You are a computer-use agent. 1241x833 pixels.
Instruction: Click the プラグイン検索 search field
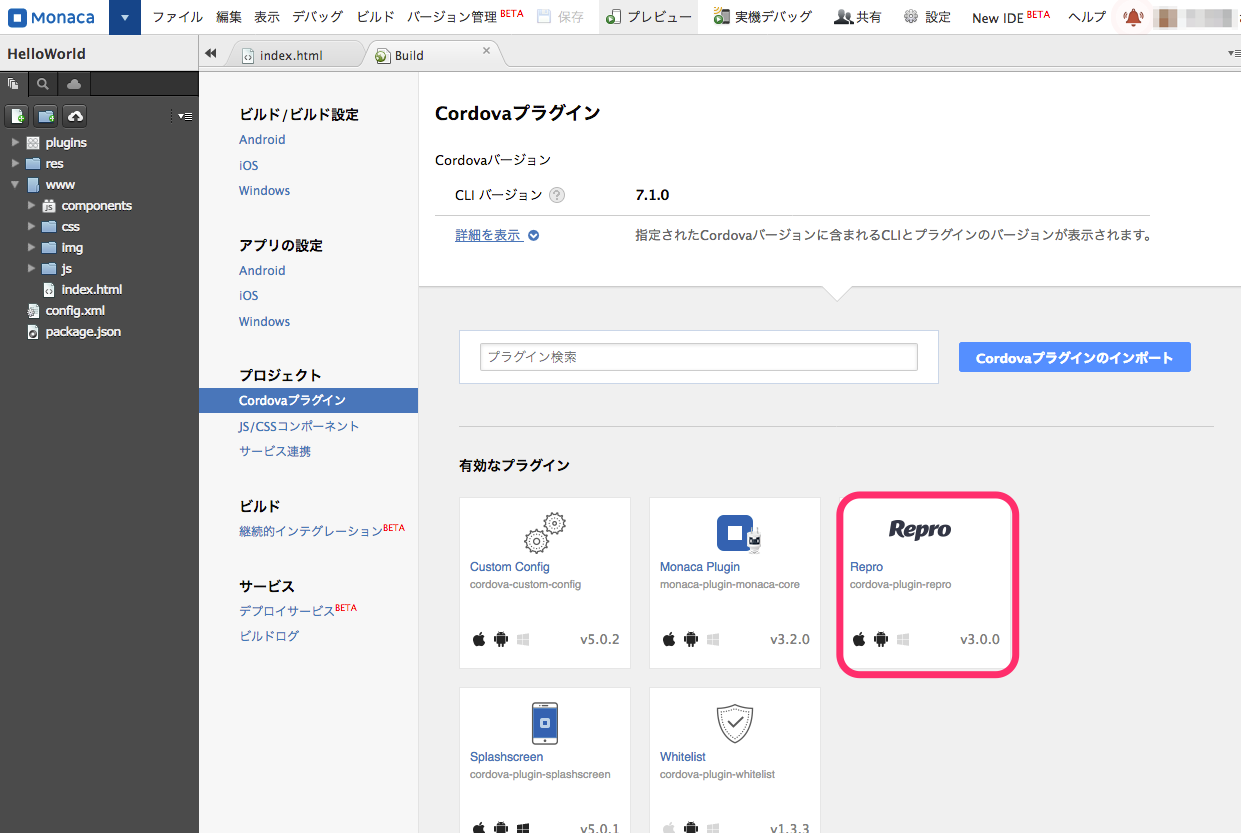[698, 357]
